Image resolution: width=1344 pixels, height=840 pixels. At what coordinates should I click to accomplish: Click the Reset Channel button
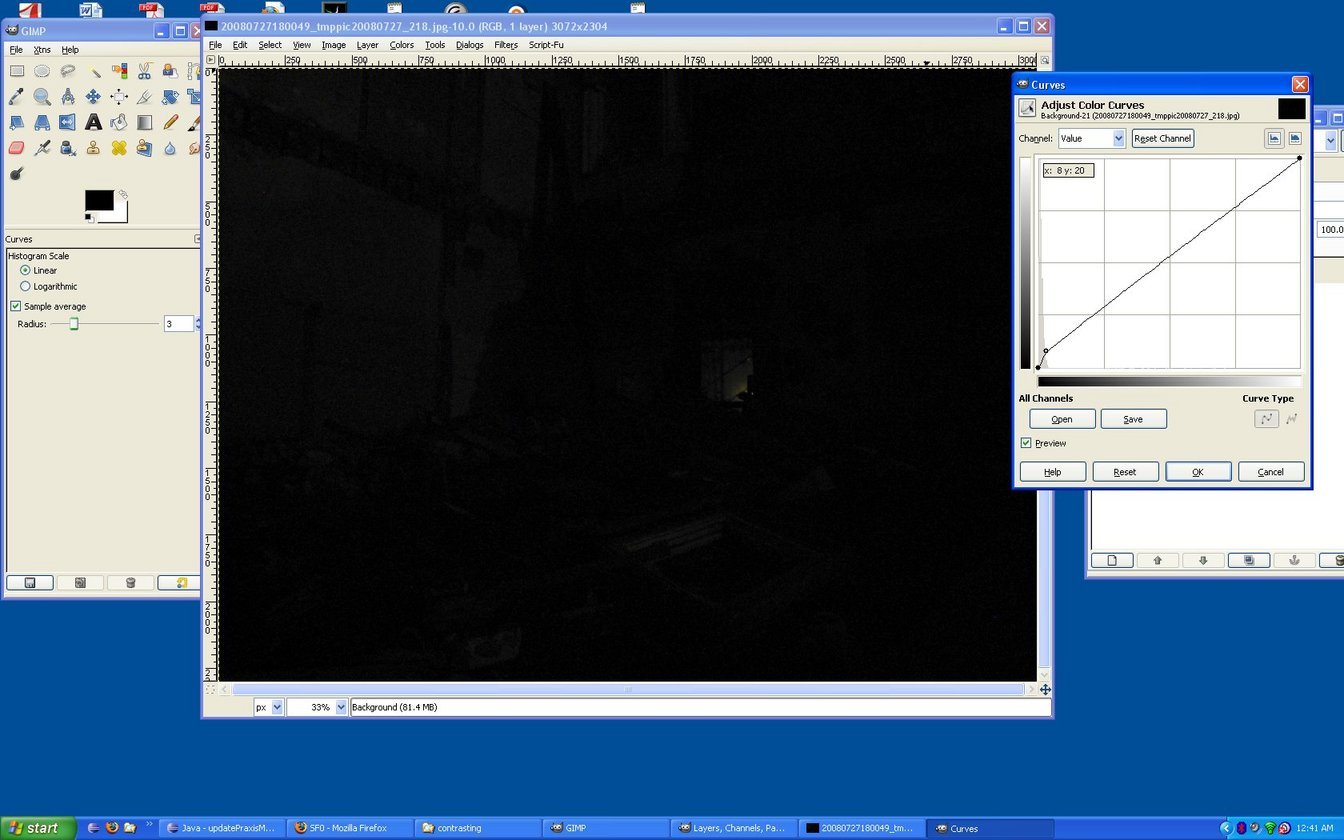click(x=1162, y=139)
